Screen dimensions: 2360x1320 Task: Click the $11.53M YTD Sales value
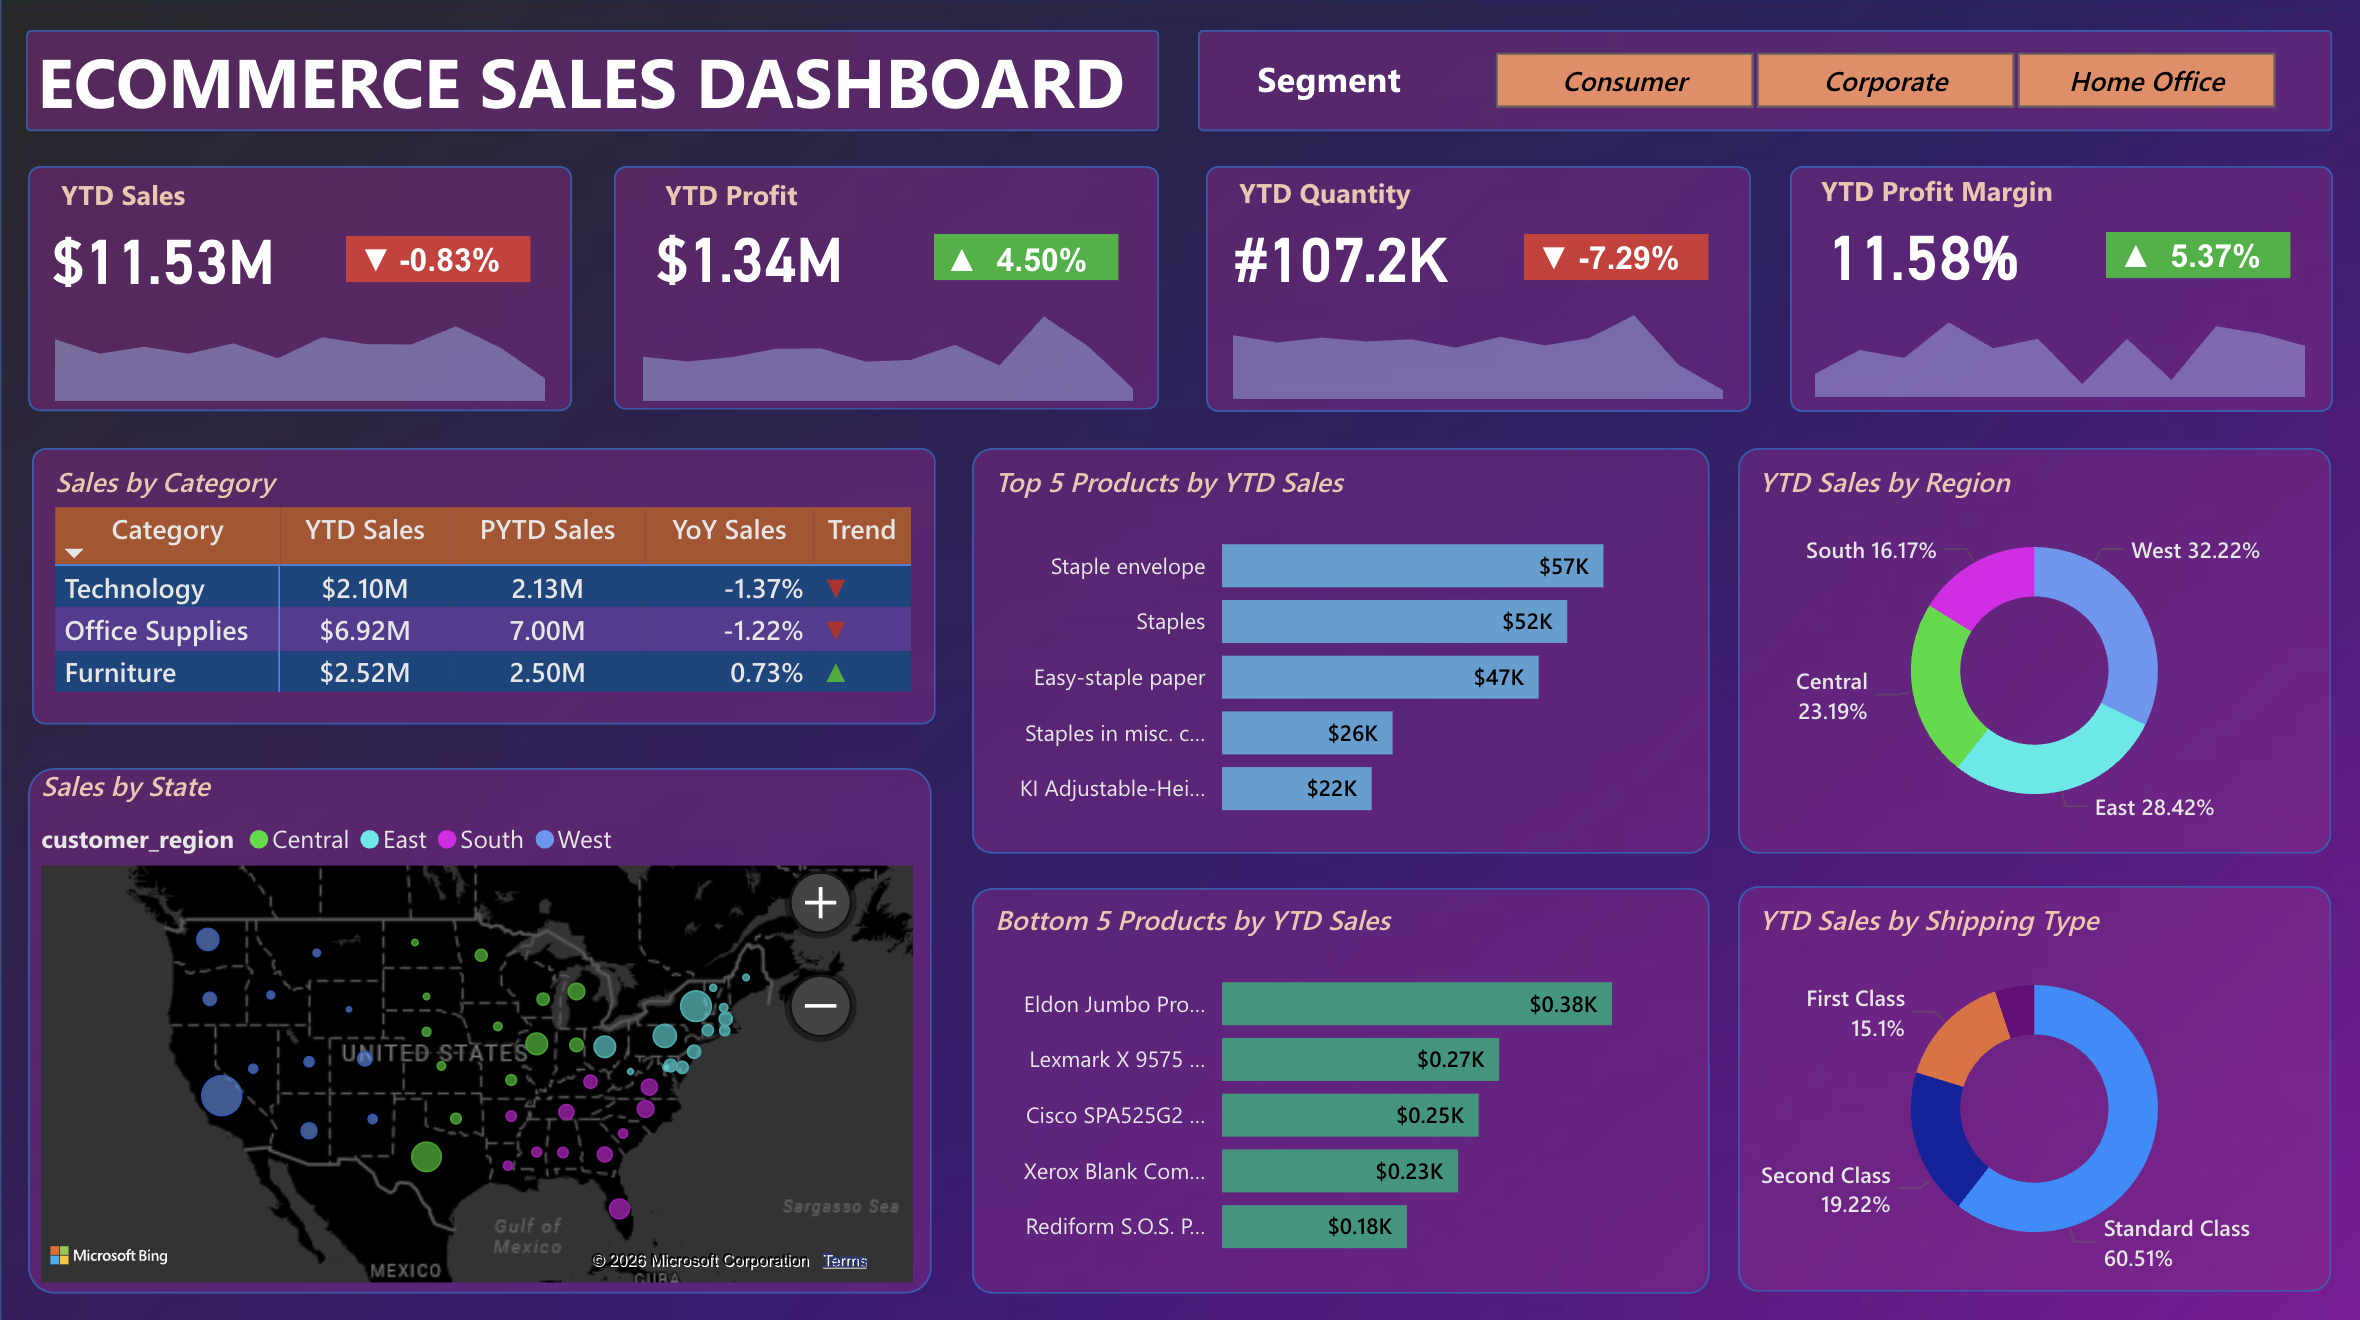tap(163, 263)
